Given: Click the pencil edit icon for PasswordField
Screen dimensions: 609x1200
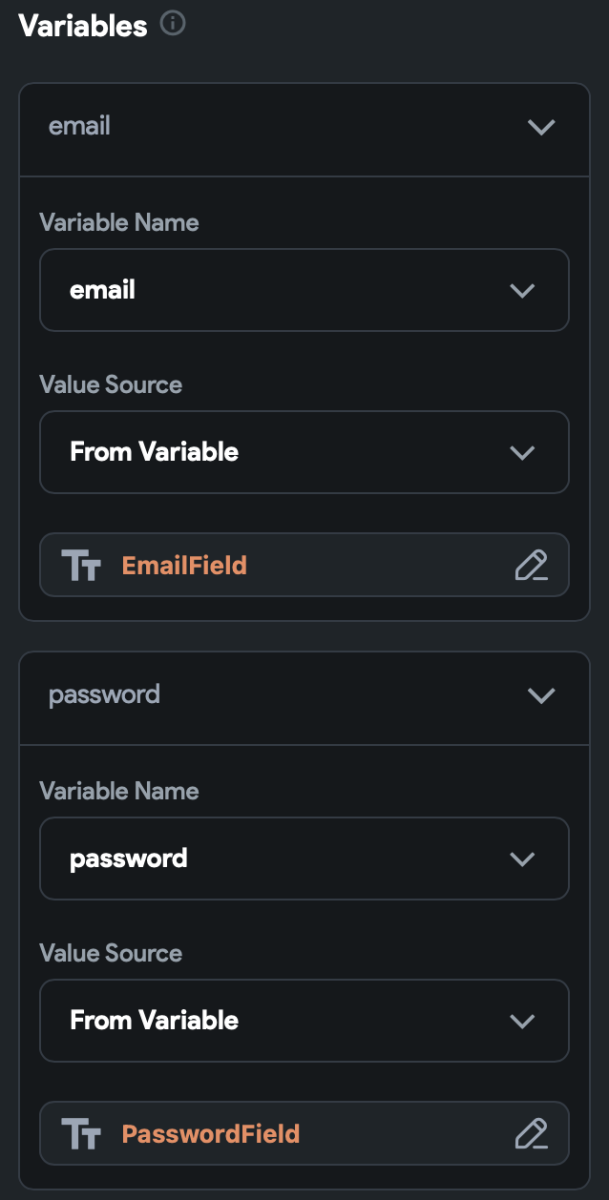Looking at the screenshot, I should pos(531,1133).
